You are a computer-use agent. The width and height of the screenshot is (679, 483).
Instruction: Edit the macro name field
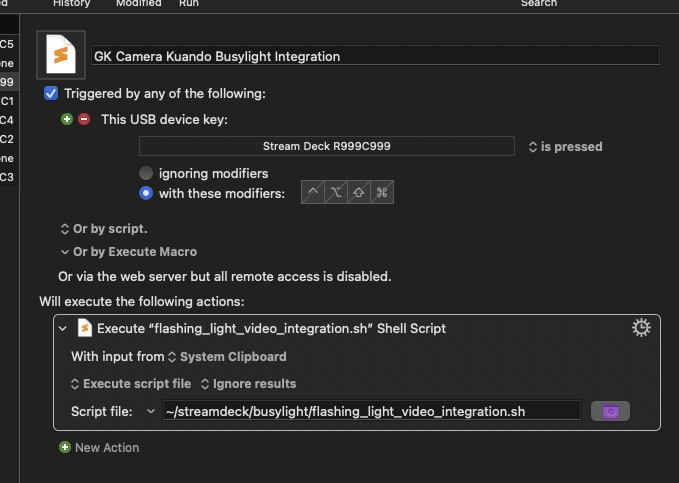[x=375, y=56]
